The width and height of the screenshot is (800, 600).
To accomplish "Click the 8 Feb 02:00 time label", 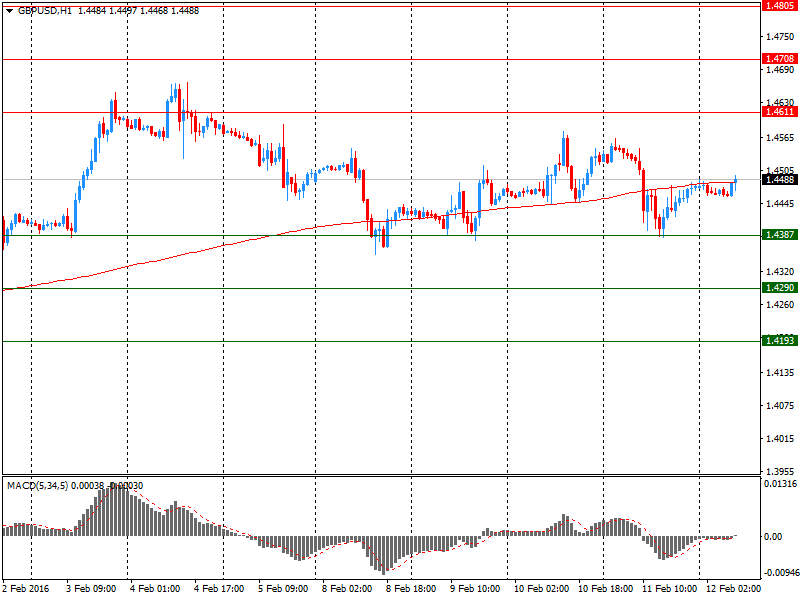I will 347,589.
